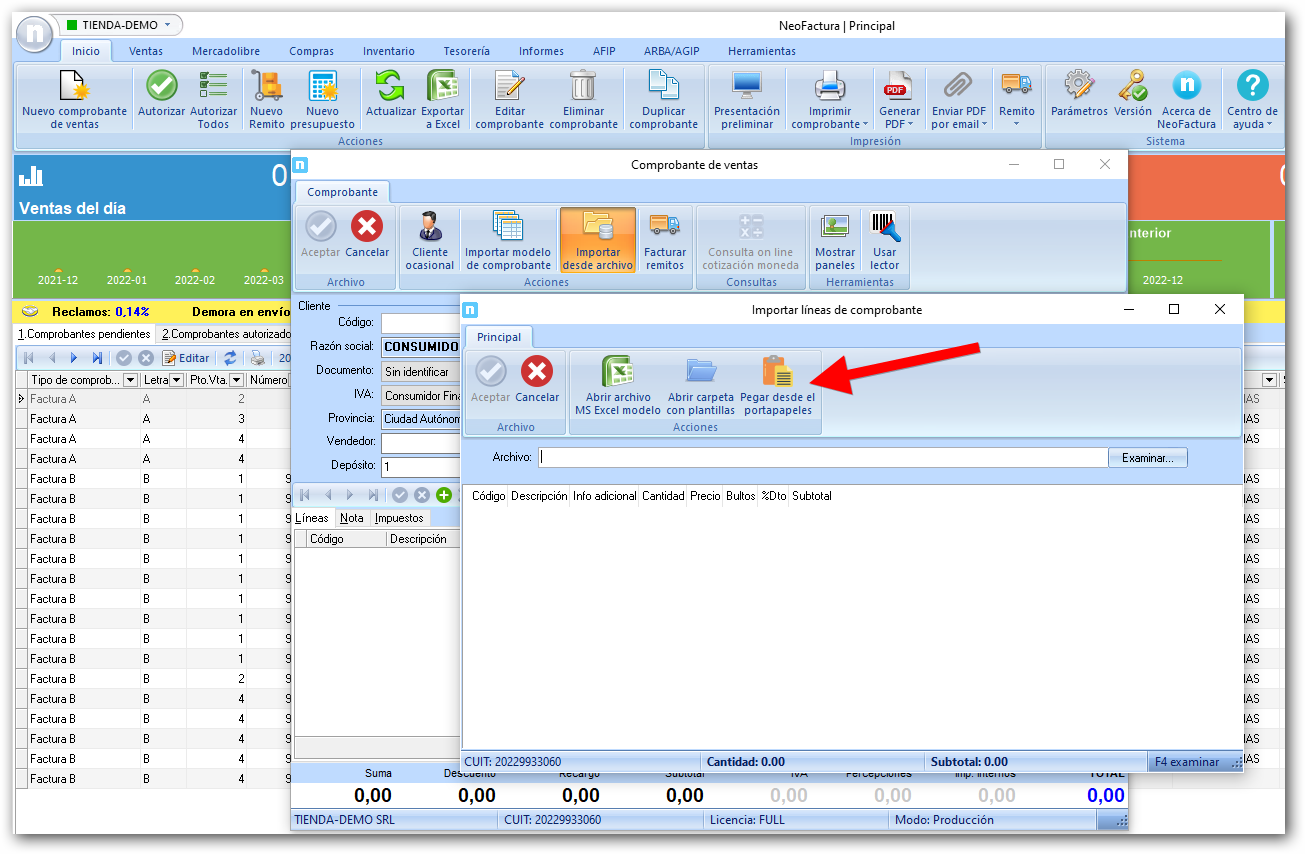Open Abrir archivo MS Excel modelo
Screen dimensions: 1305x854
coord(617,373)
